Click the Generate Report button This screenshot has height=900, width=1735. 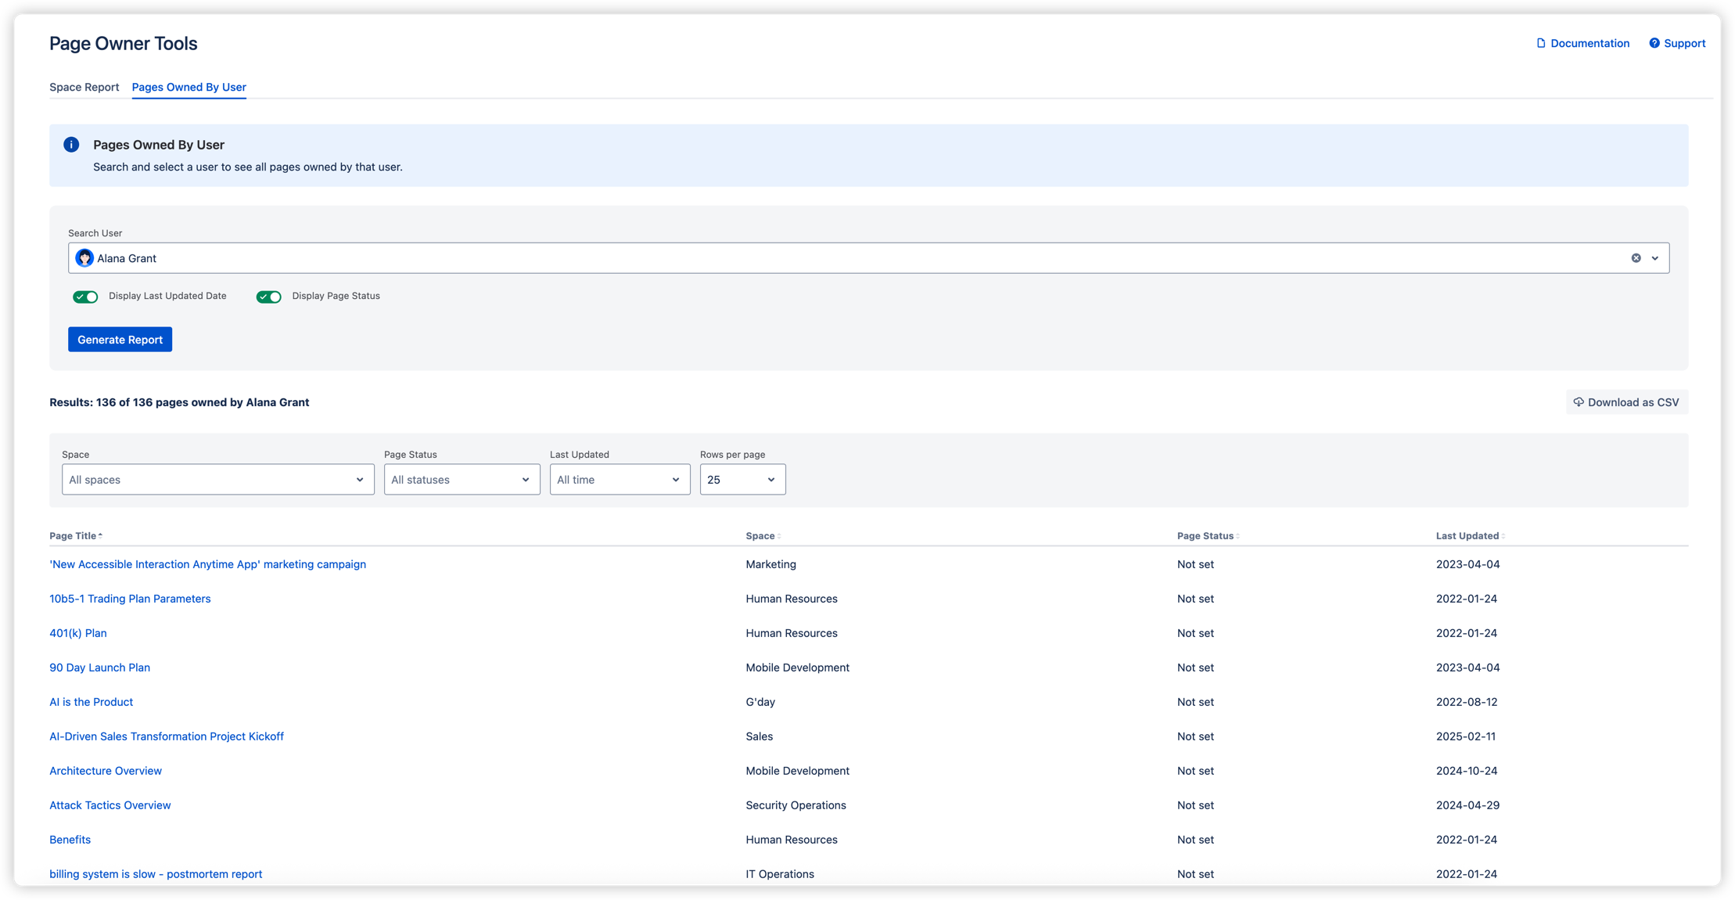[119, 339]
